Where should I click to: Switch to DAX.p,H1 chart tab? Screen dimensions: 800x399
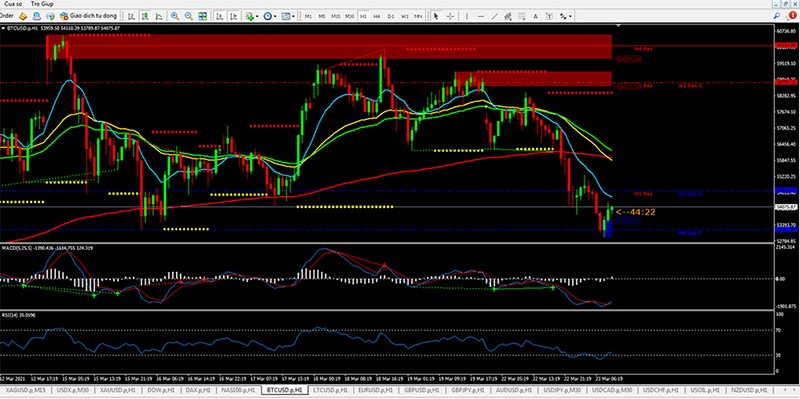point(198,390)
